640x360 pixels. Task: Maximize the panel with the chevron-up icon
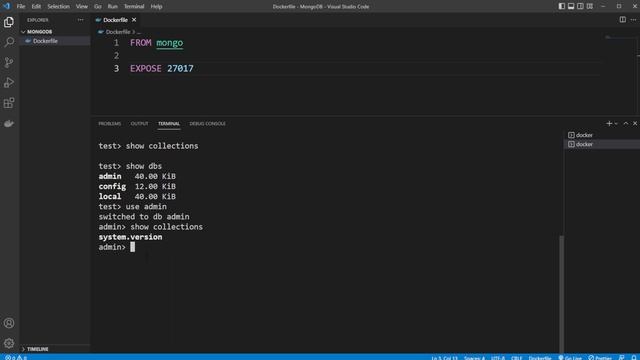(x=626, y=123)
